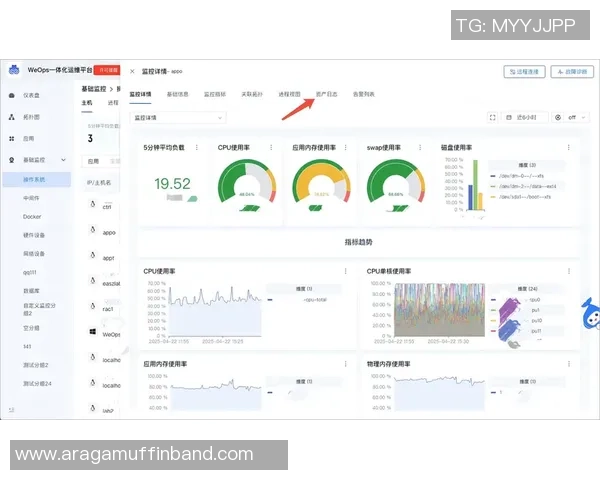
Task: Select 网络设备 in sidebar
Action: (34, 254)
